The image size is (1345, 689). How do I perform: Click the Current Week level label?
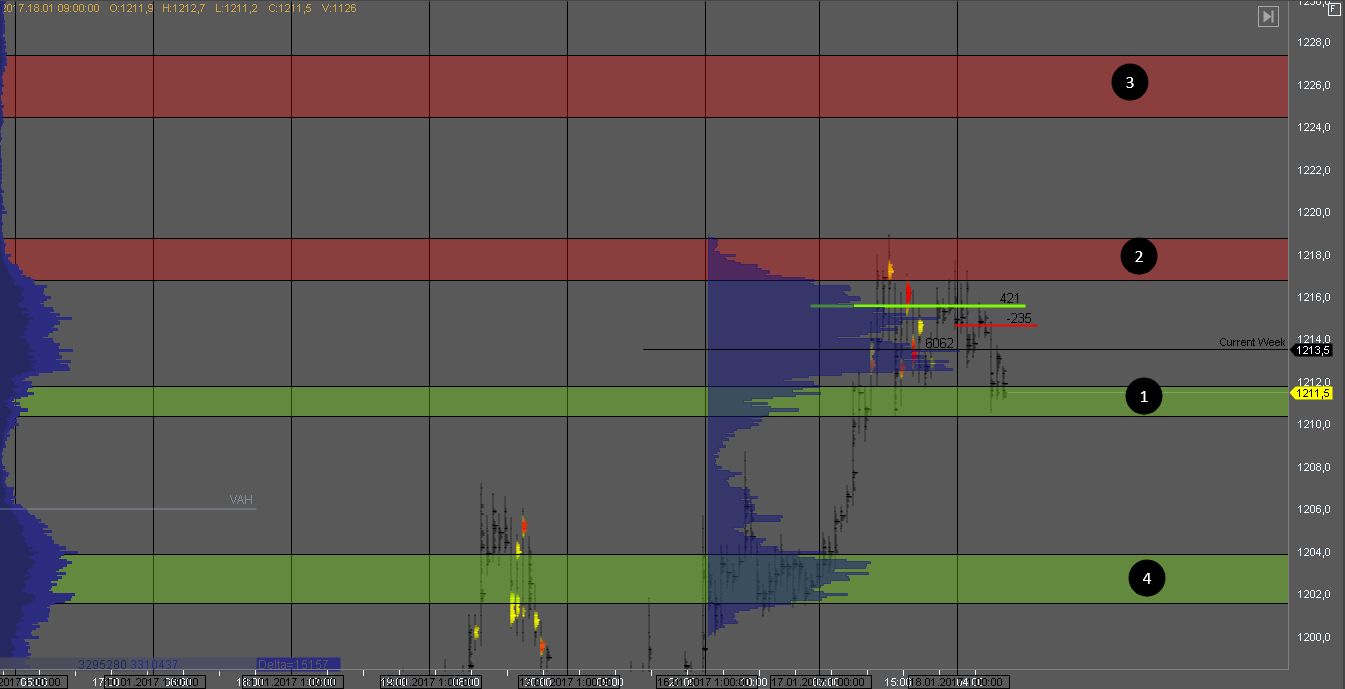point(1251,342)
